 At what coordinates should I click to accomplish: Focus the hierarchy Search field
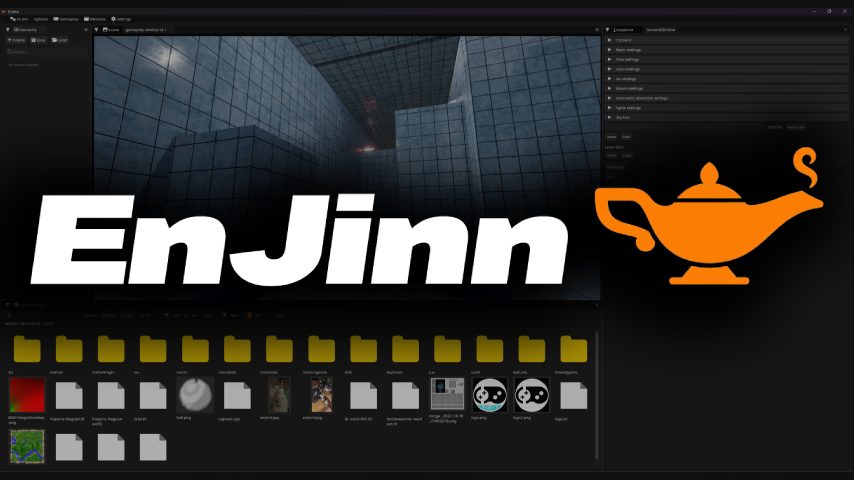point(47,52)
